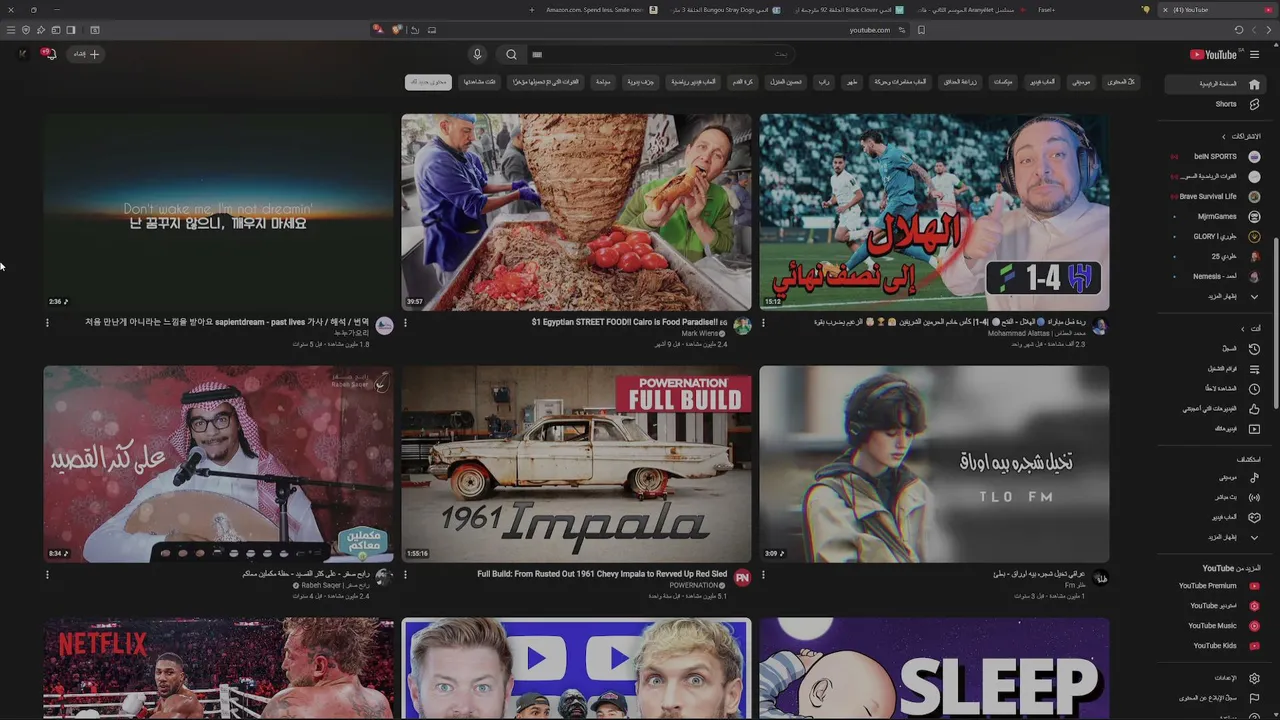Select the 'موسيقى' (Music) filter chip

coord(1081,82)
